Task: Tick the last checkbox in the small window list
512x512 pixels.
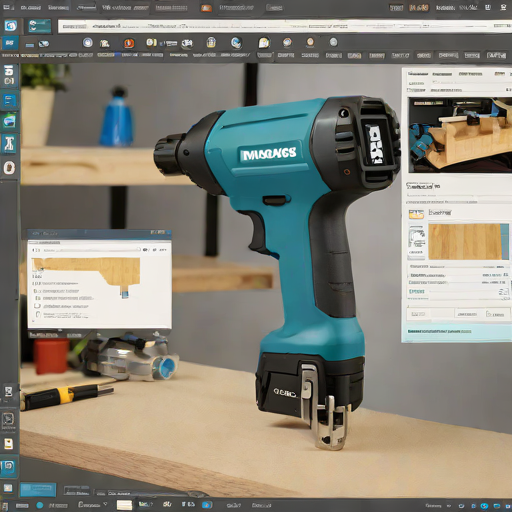Action: pyautogui.click(x=38, y=314)
